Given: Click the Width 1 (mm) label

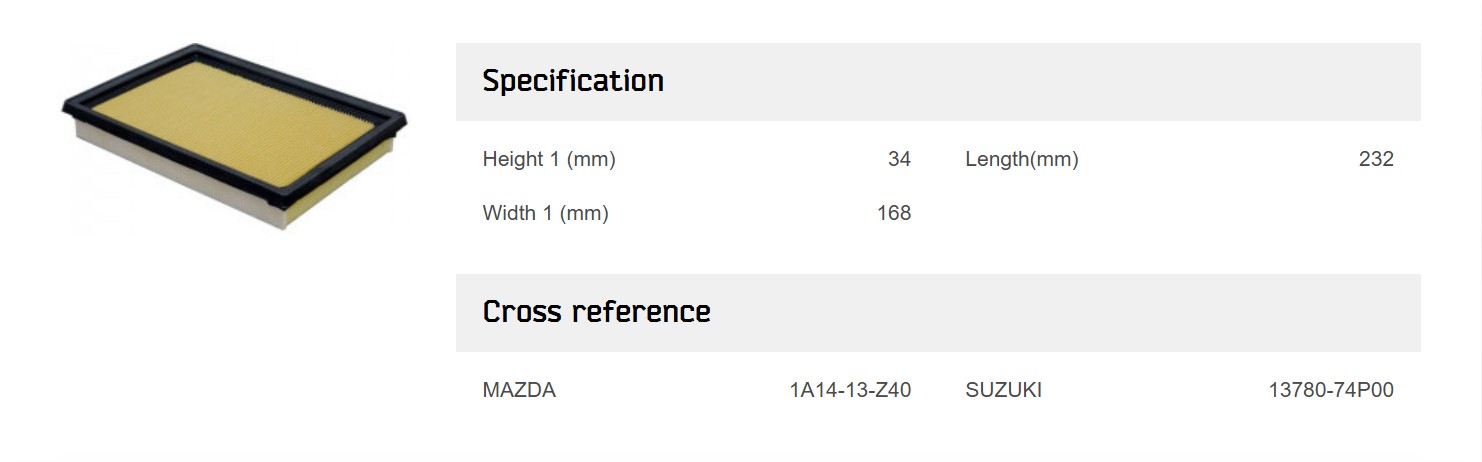Looking at the screenshot, I should [x=545, y=213].
